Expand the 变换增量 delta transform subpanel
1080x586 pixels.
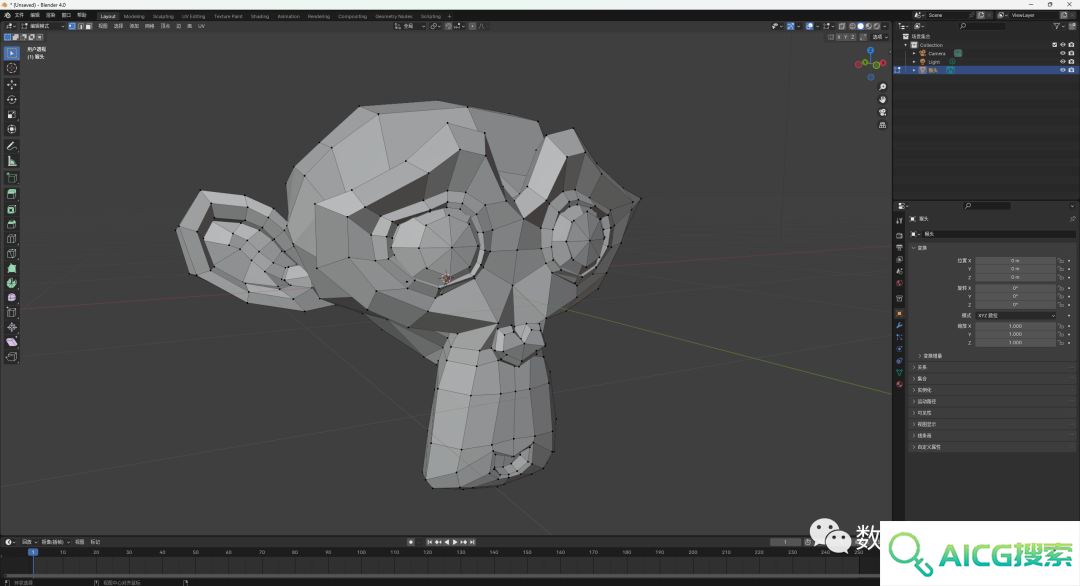tap(931, 356)
